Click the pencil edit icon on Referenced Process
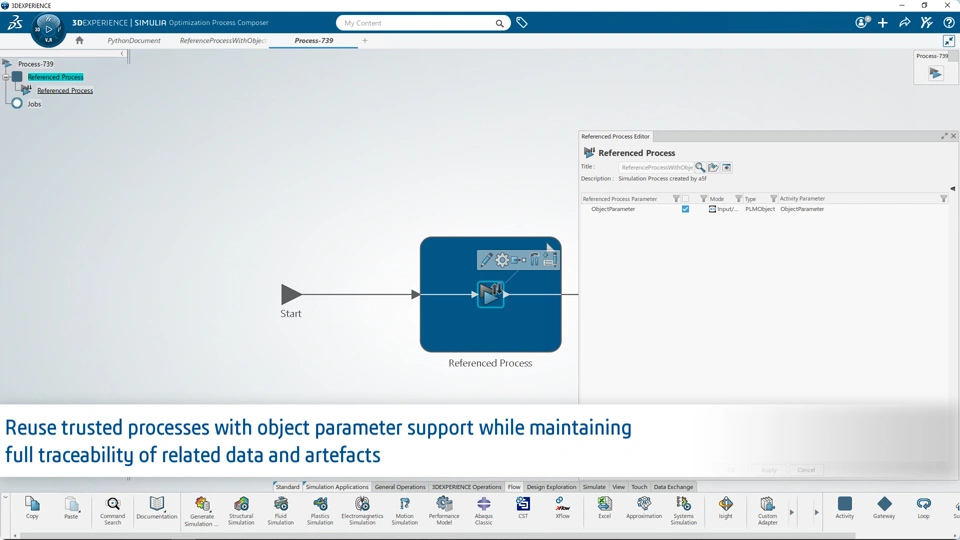The height and width of the screenshot is (540, 960). 486,260
